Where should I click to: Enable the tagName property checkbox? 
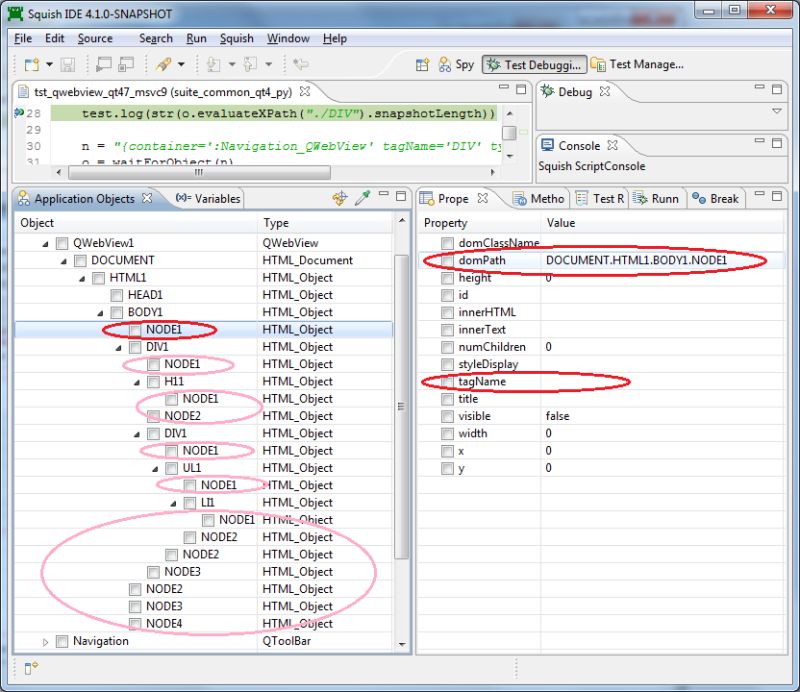446,381
